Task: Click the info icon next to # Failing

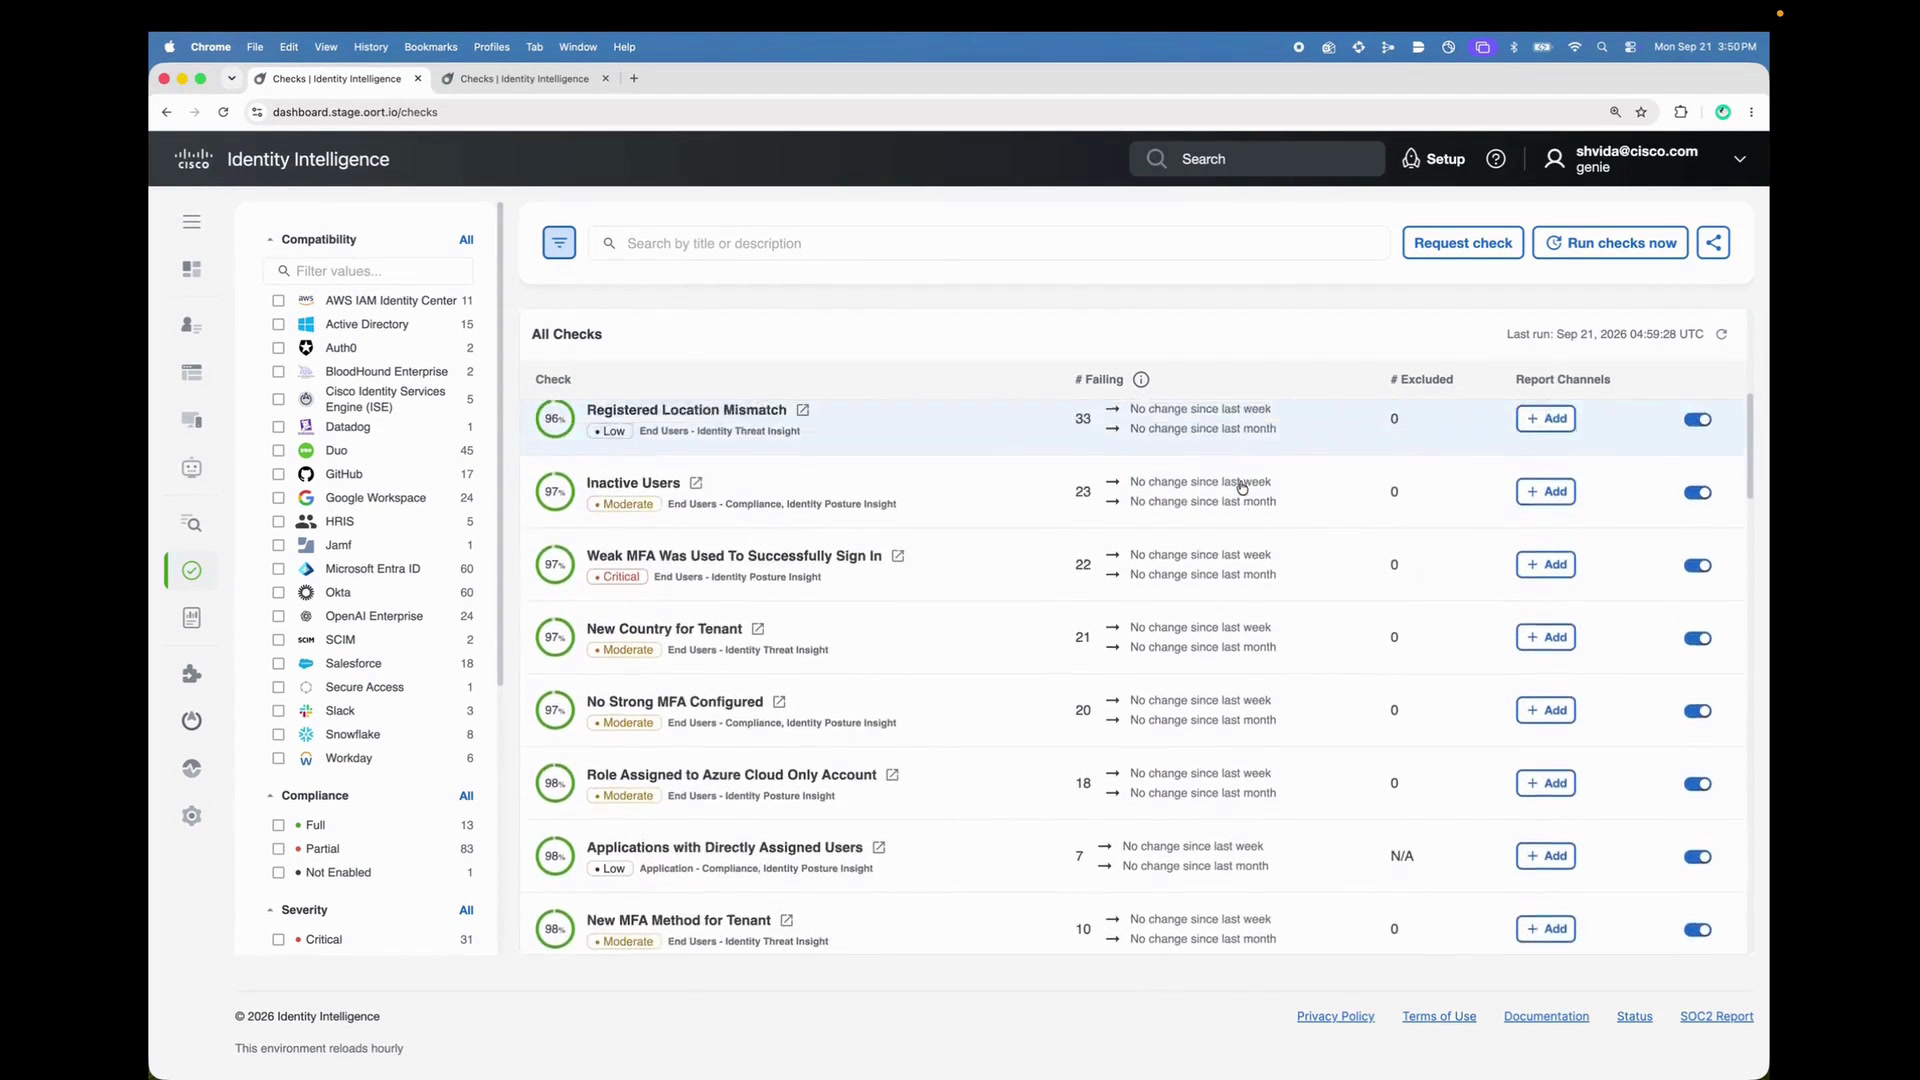Action: (x=1141, y=380)
